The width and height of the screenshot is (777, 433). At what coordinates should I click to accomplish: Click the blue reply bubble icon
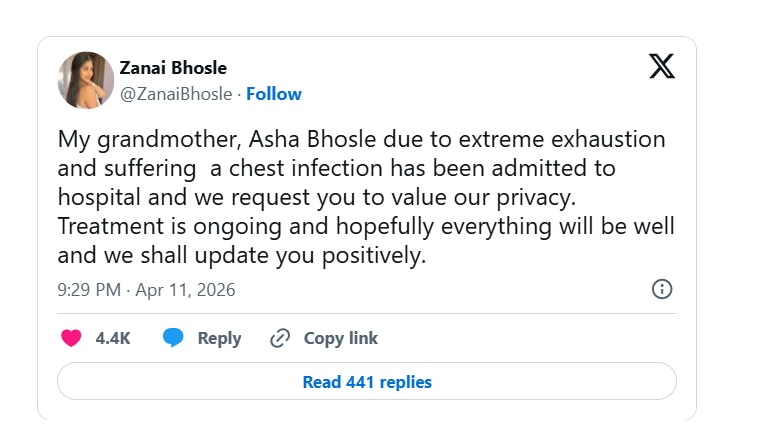[x=173, y=338]
